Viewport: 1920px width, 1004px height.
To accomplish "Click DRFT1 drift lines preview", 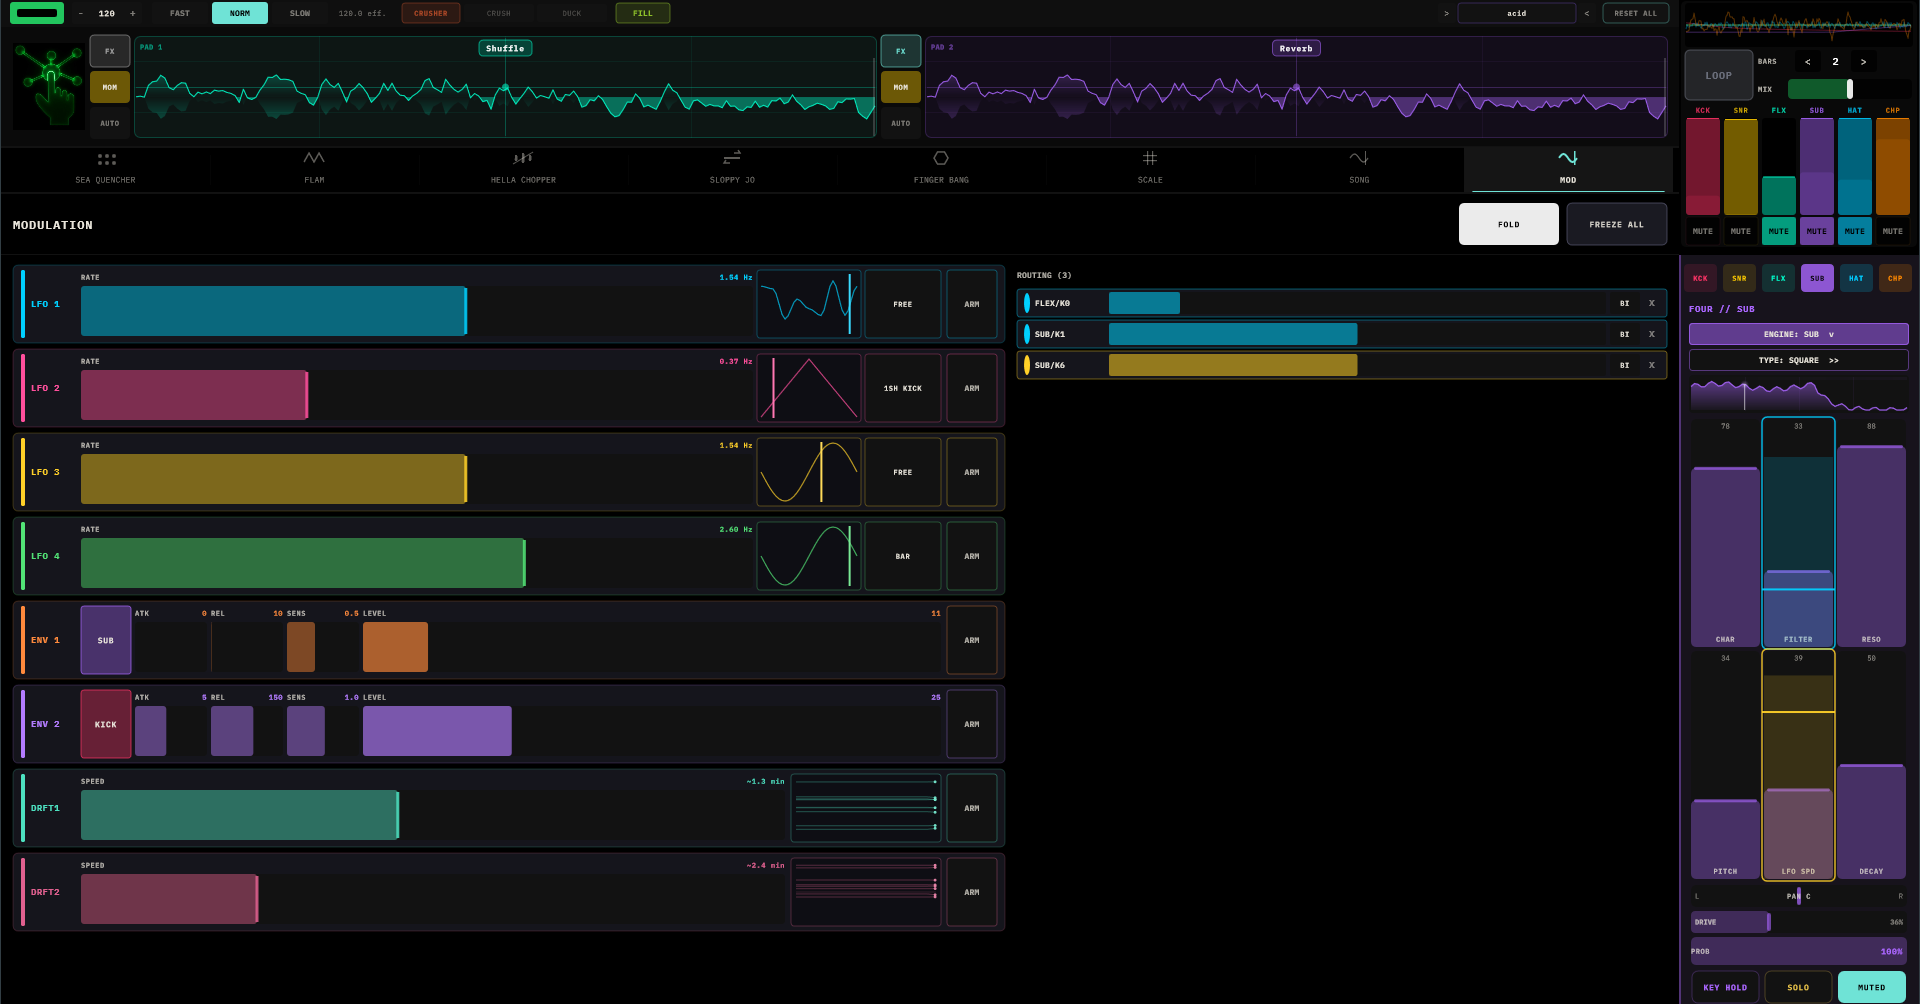I will pos(866,808).
